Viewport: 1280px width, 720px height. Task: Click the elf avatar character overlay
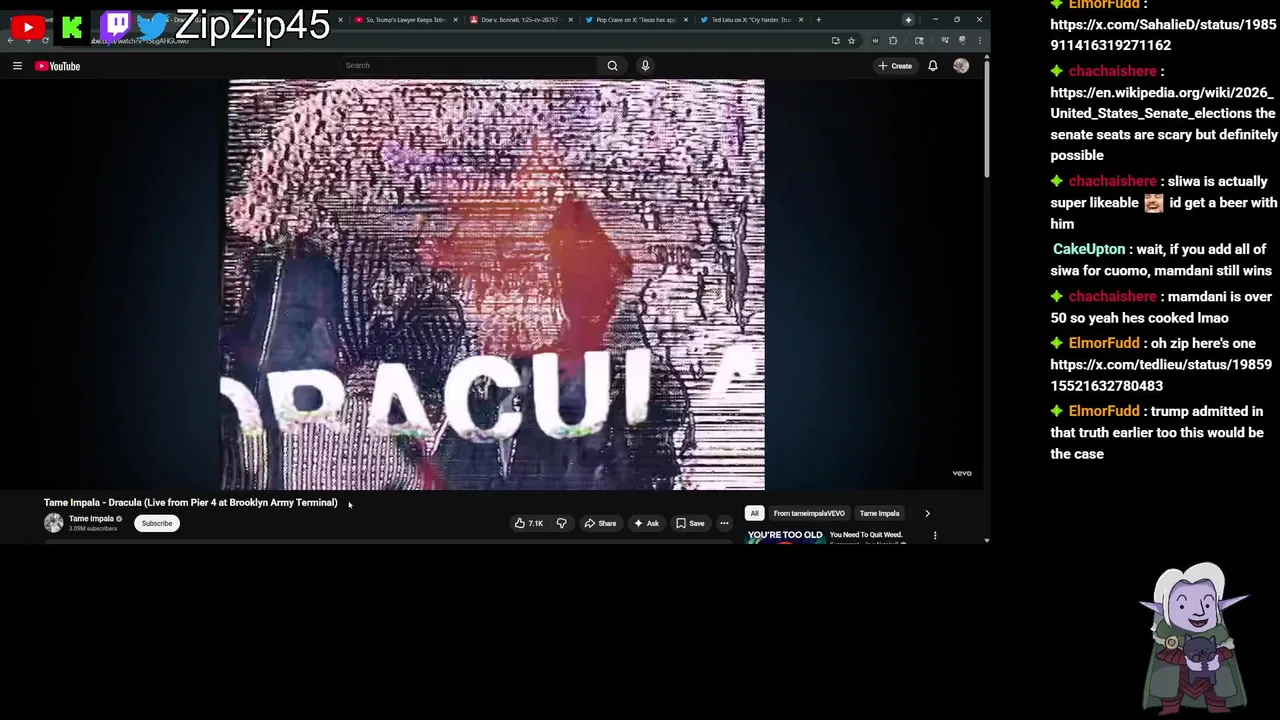[x=1195, y=636]
